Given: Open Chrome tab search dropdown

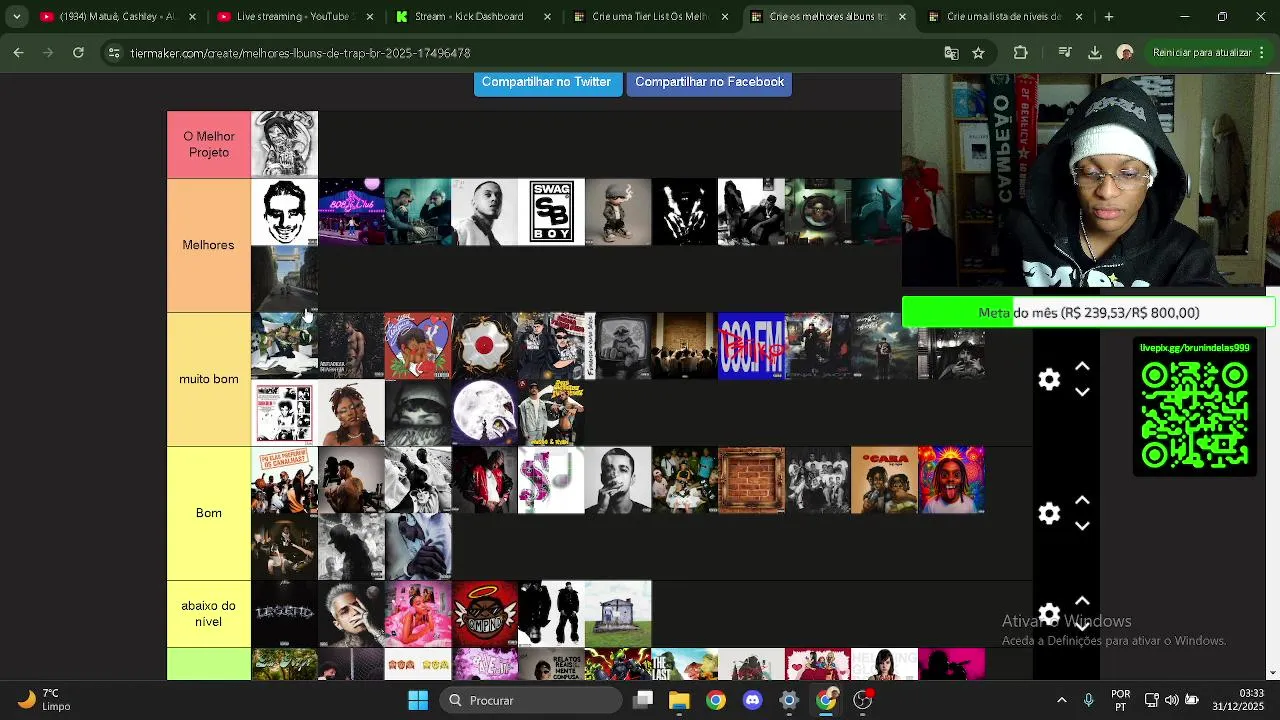Looking at the screenshot, I should coord(16,17).
